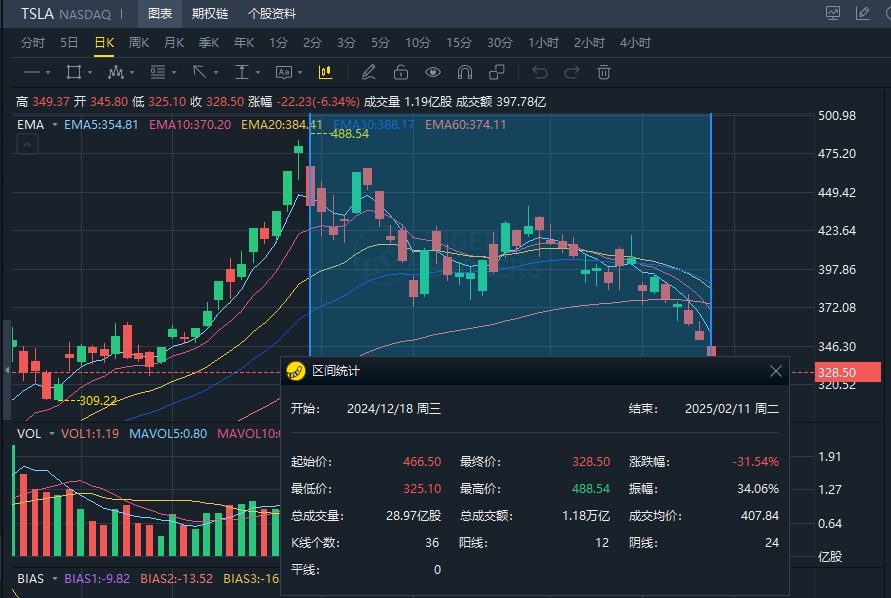The width and height of the screenshot is (891, 598).
Task: Click the tiger icon in 区间统计 header
Action: pyautogui.click(x=295, y=371)
